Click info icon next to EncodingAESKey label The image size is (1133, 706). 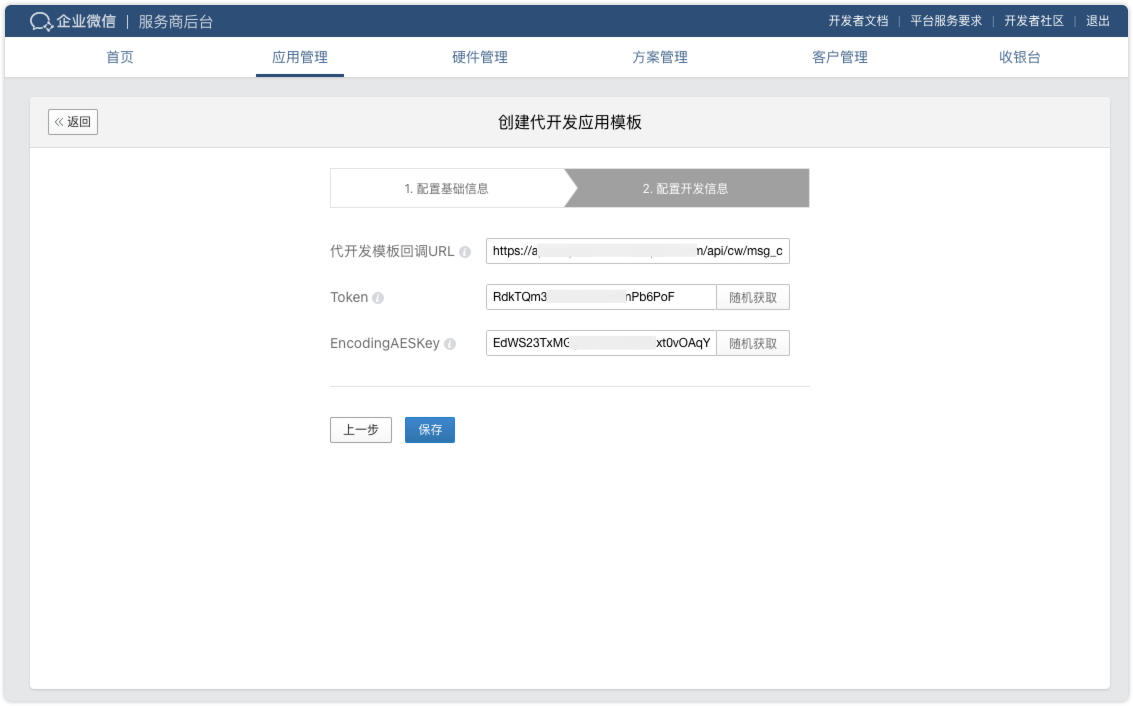(x=450, y=344)
